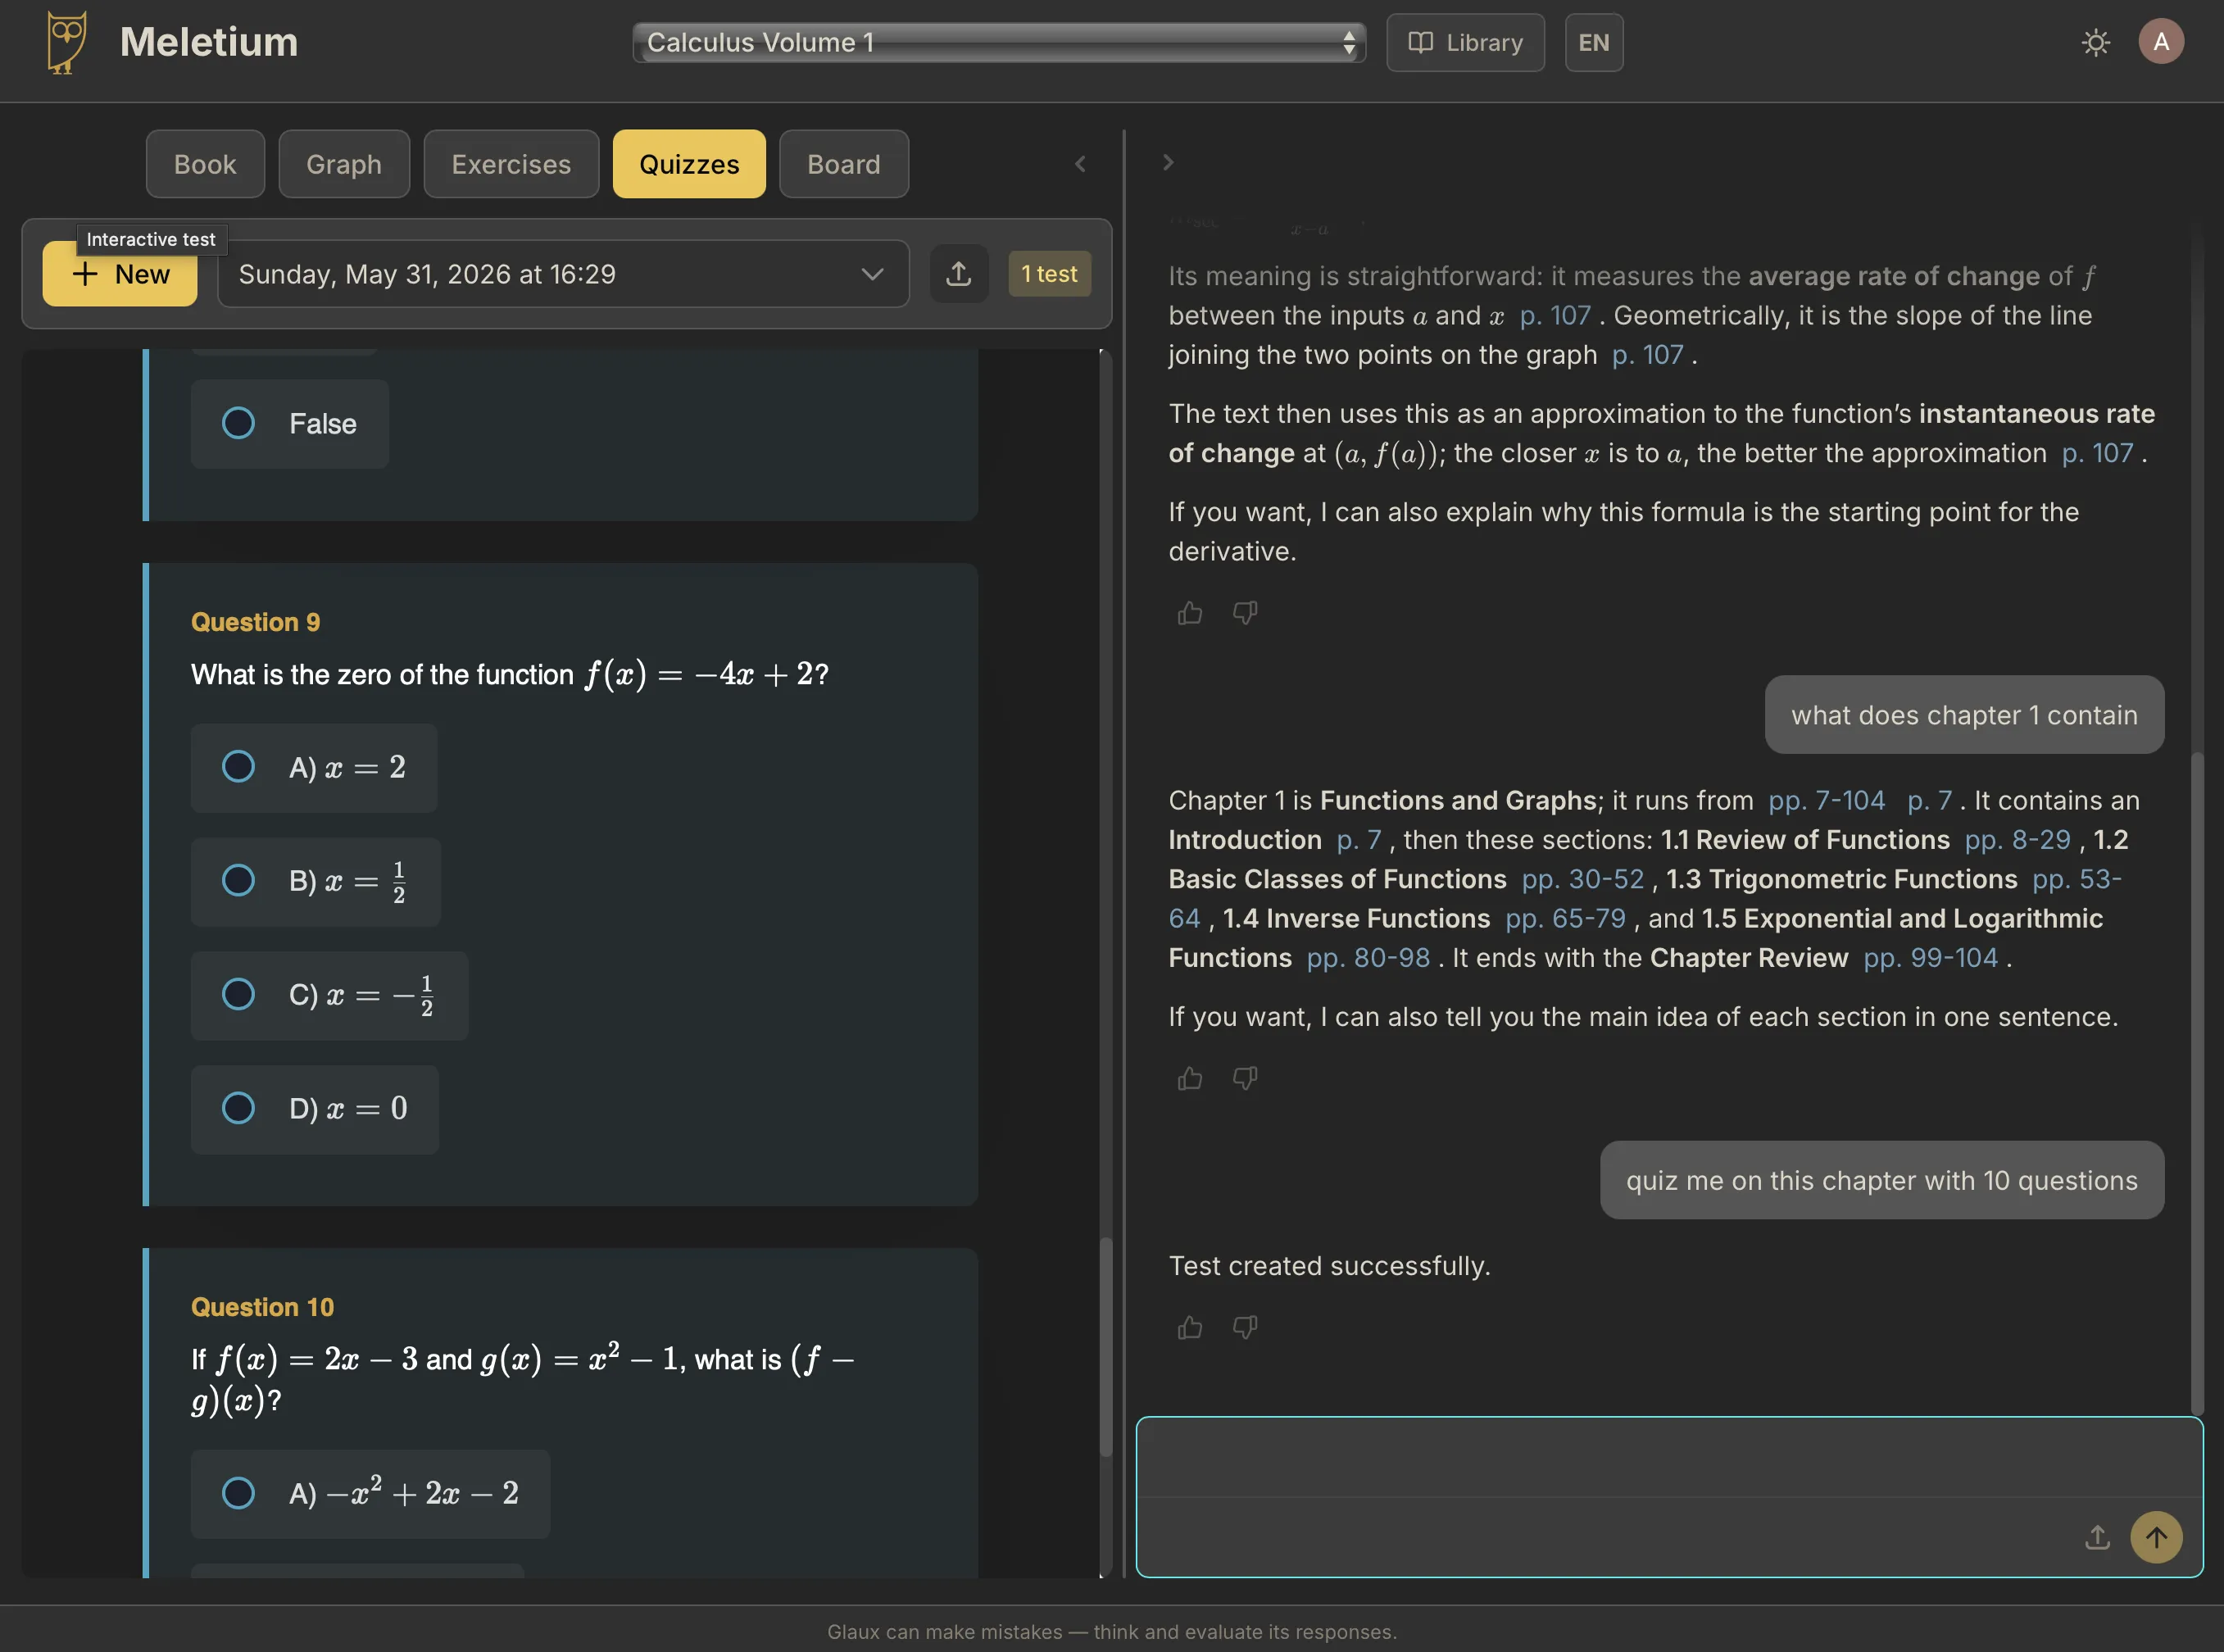Toggle light theme sun icon
2224x1652 pixels.
coord(2095,42)
